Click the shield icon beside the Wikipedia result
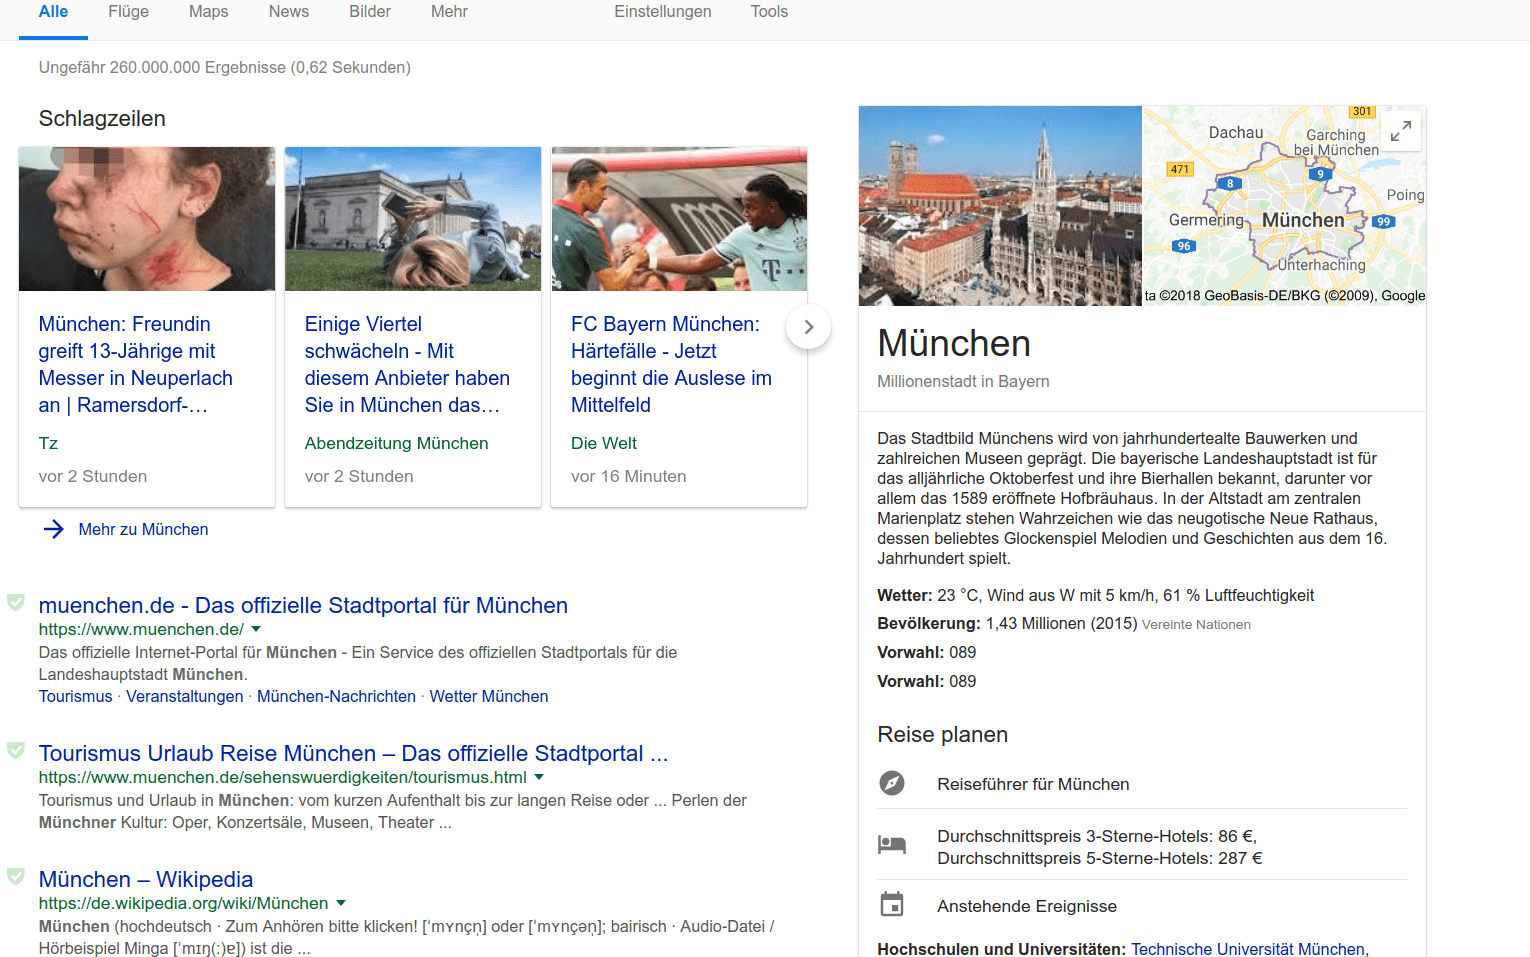Viewport: 1530px width, 957px height. point(16,876)
